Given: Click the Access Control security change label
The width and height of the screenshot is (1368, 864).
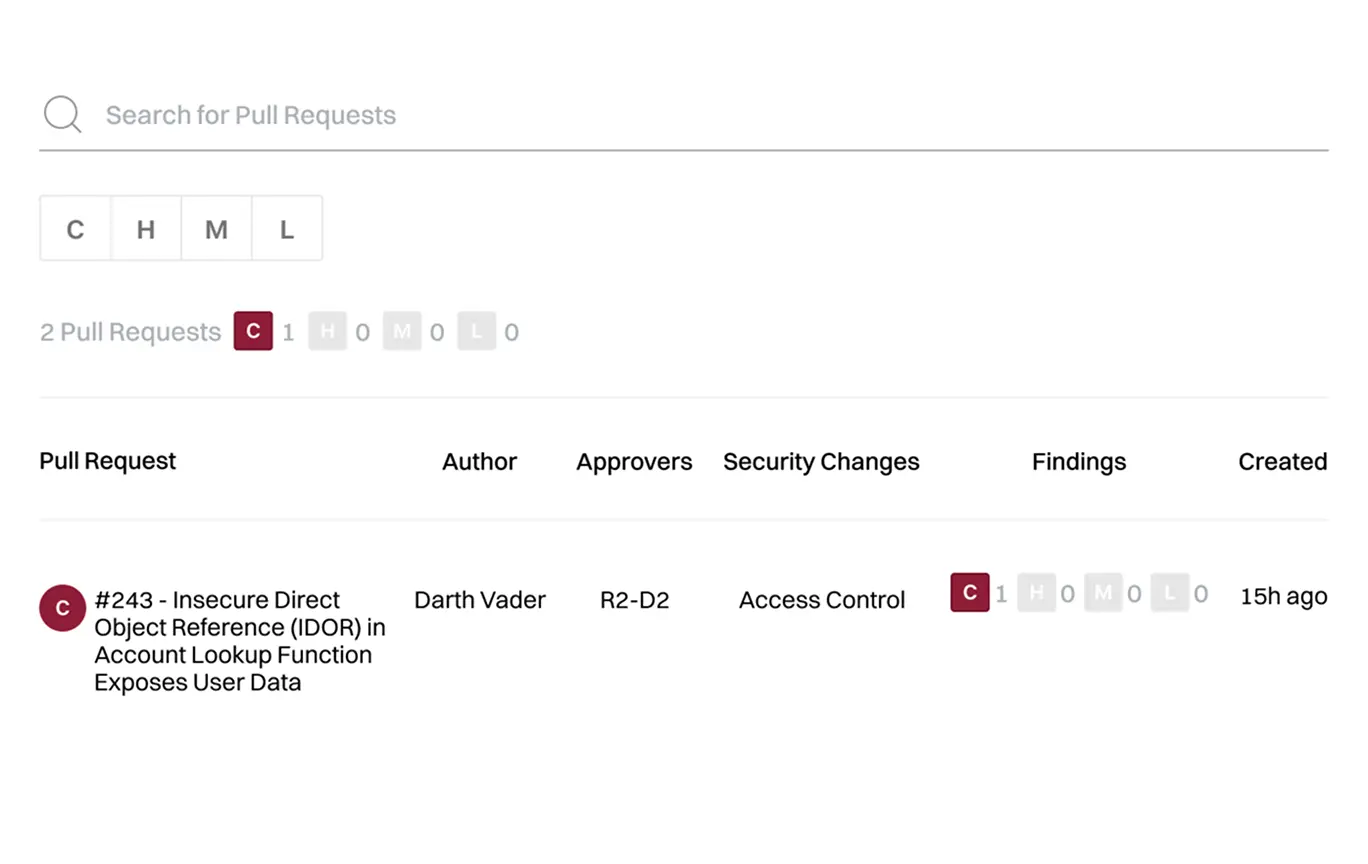Looking at the screenshot, I should point(821,600).
